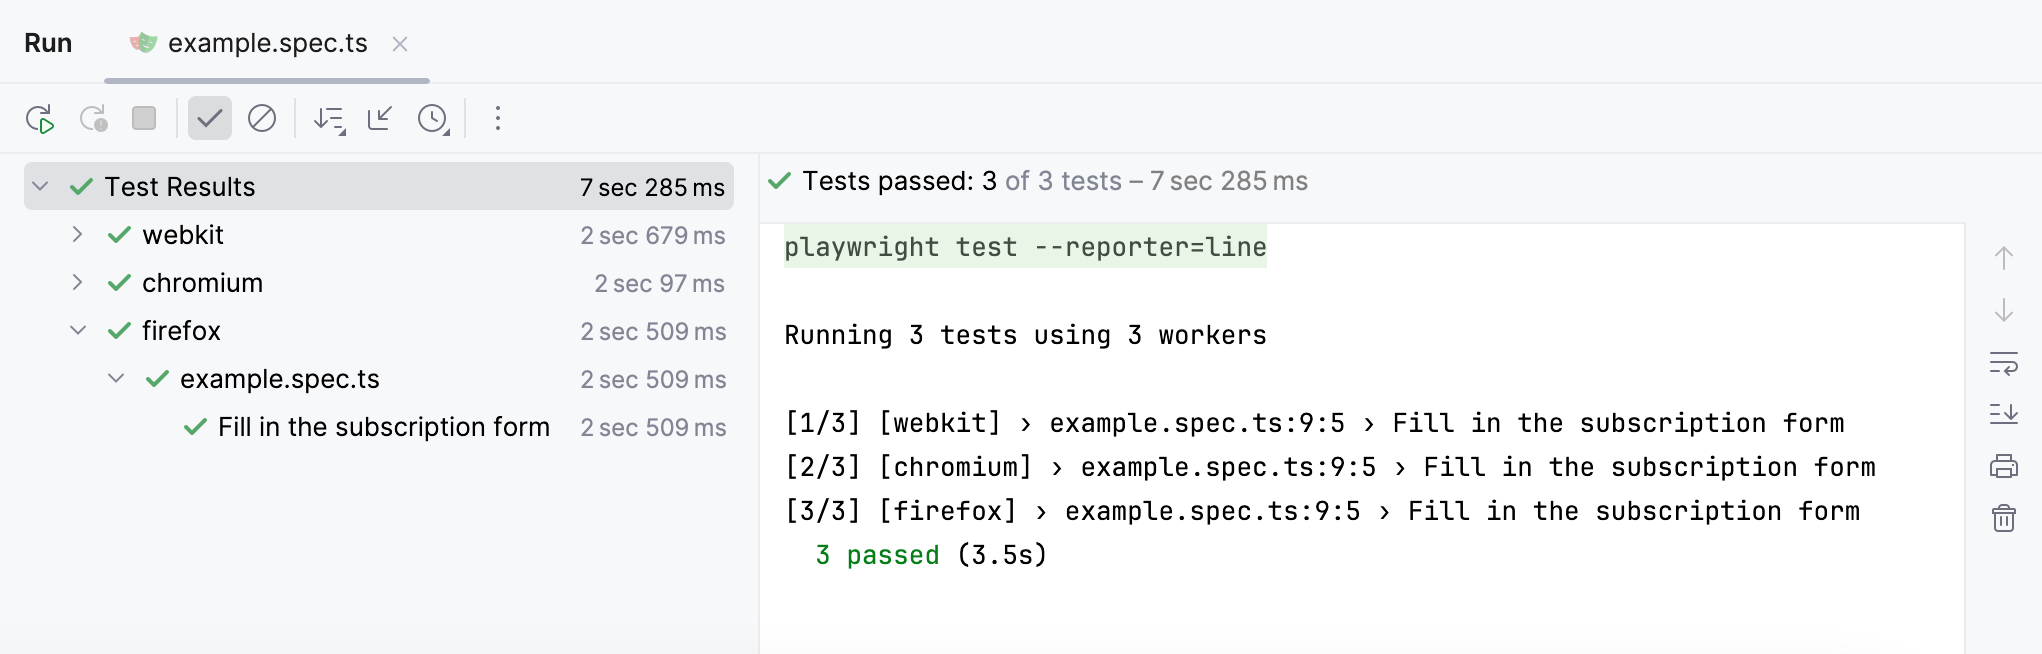Click Scroll to End icon
The image size is (2042, 654).
[2004, 414]
